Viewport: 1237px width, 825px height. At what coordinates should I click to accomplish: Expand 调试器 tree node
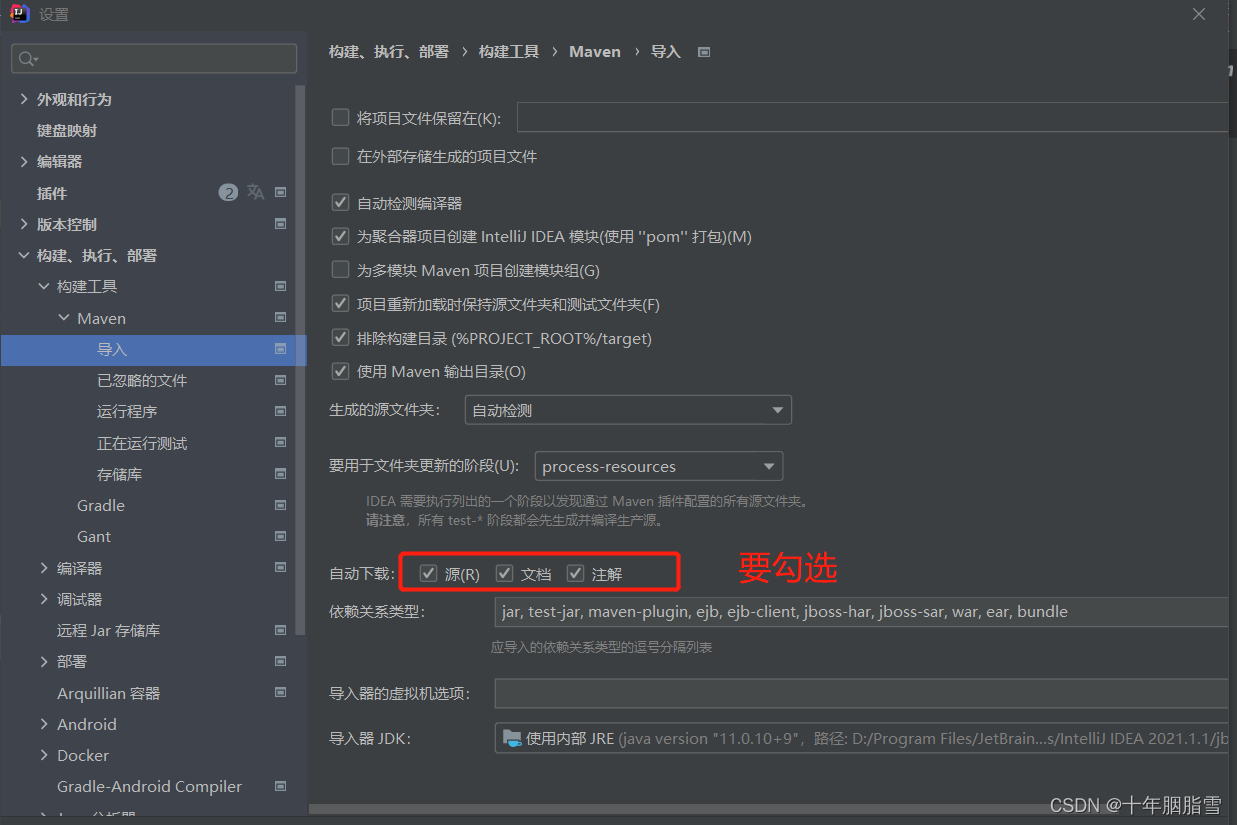tap(44, 599)
